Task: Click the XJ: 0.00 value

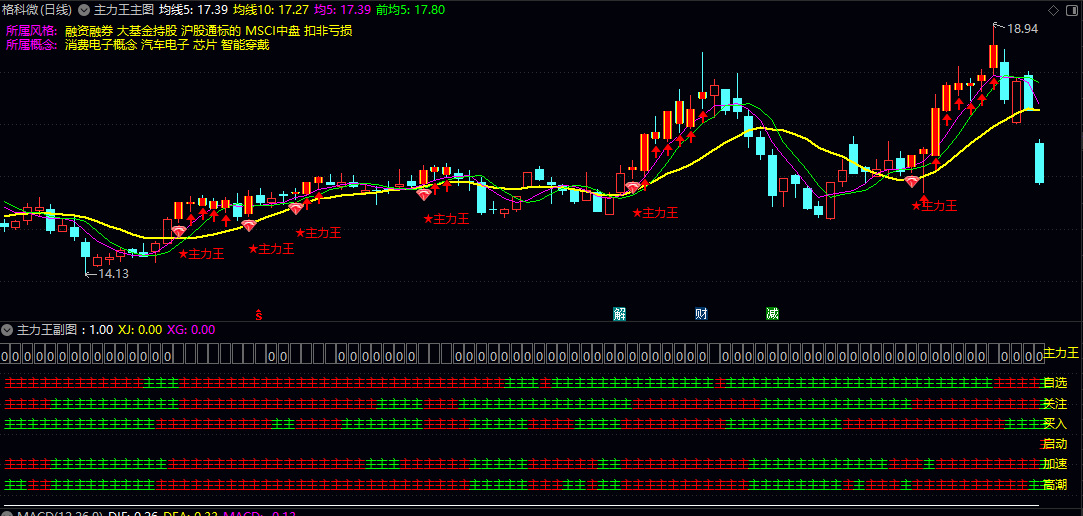Action: pos(140,329)
